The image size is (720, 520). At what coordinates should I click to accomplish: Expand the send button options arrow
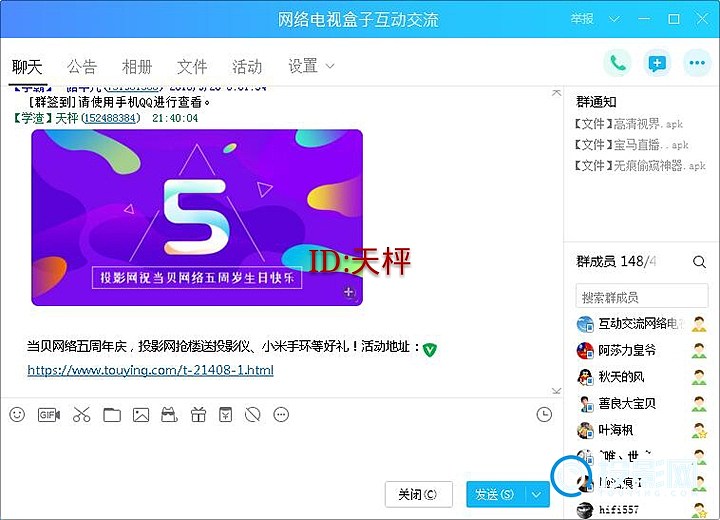pos(538,494)
